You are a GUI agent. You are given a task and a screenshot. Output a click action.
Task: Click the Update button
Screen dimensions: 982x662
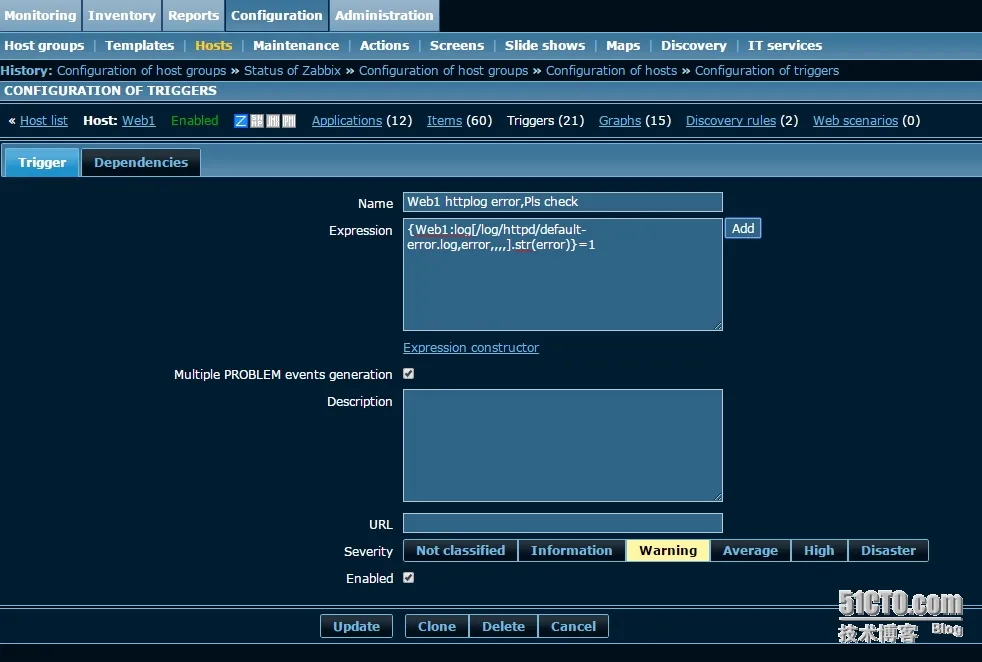[356, 626]
